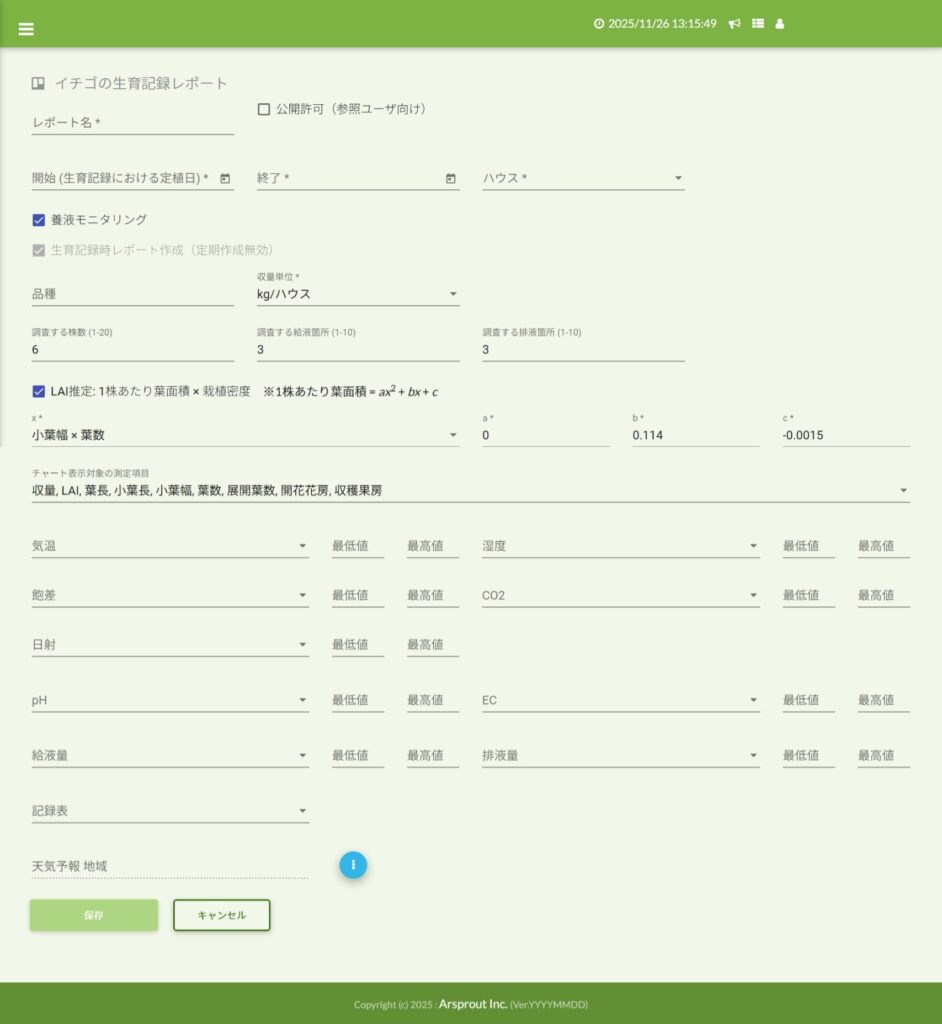Open the 収量単位 kg/ハウス dropdown

[357, 294]
